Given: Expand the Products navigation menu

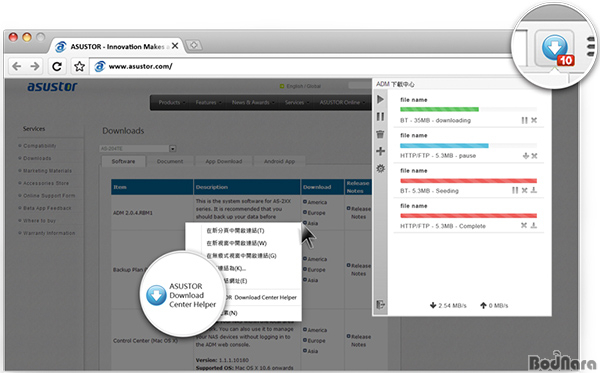Looking at the screenshot, I should pos(171,103).
